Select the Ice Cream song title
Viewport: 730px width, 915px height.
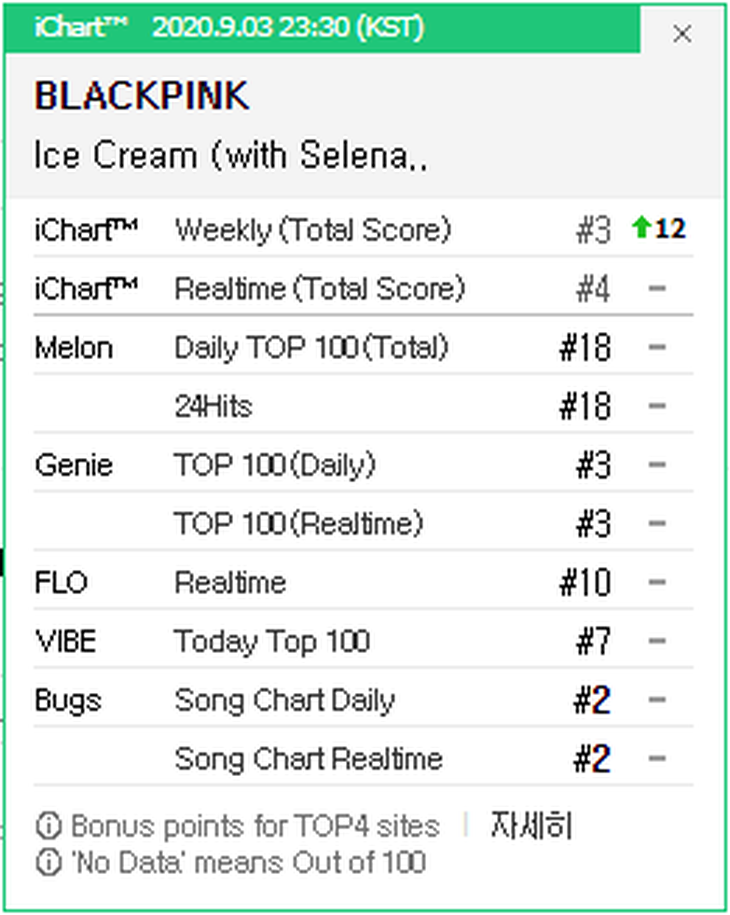tap(231, 156)
